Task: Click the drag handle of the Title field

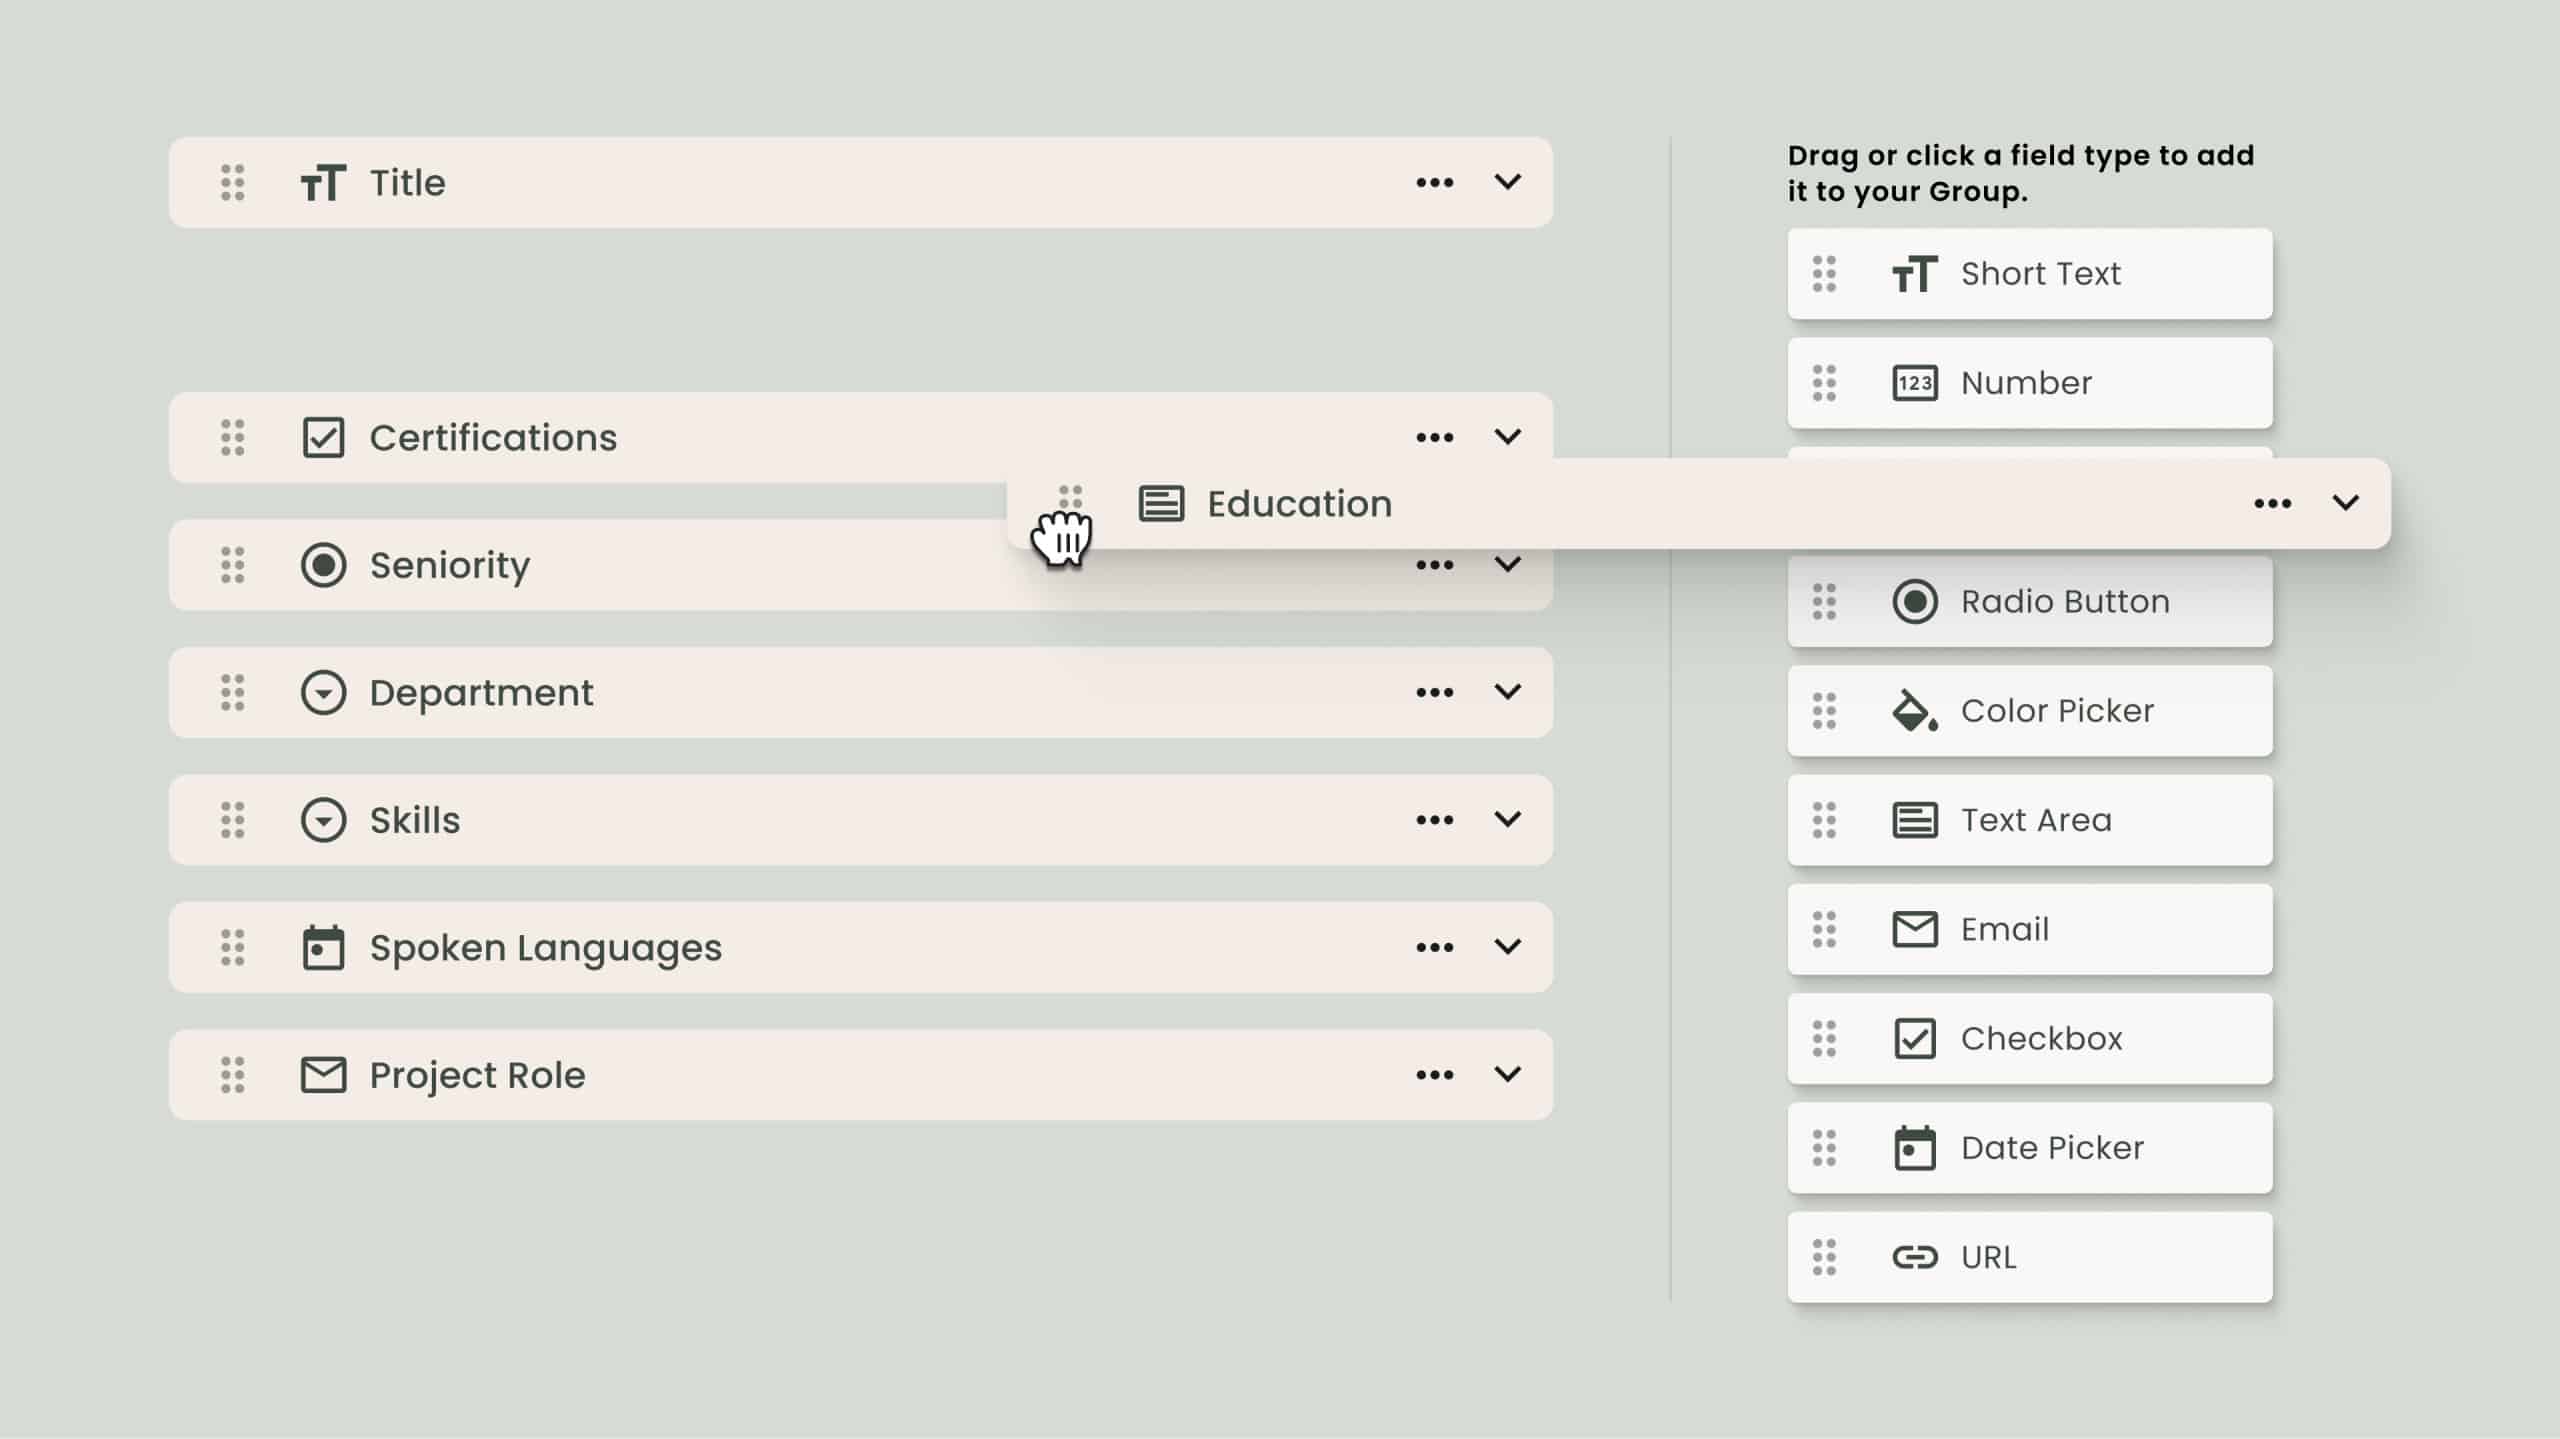Action: pos(232,182)
